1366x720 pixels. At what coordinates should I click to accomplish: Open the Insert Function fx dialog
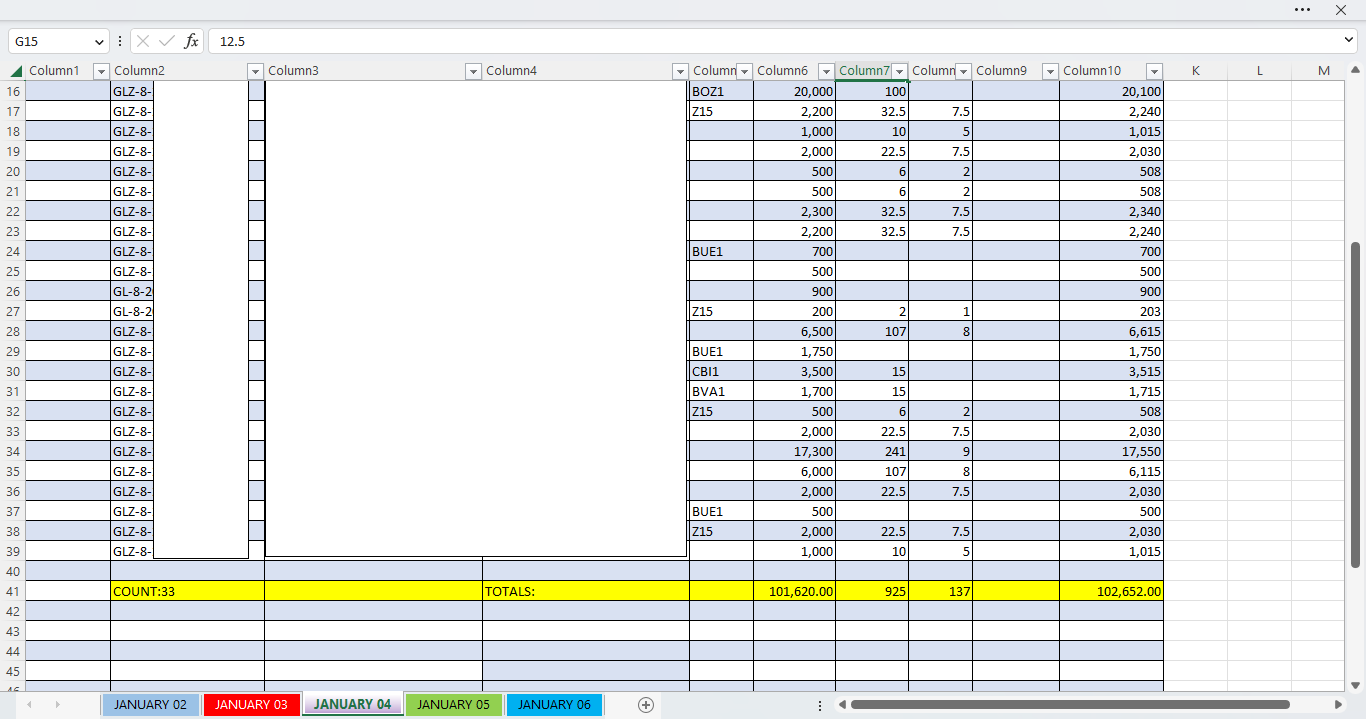(191, 41)
